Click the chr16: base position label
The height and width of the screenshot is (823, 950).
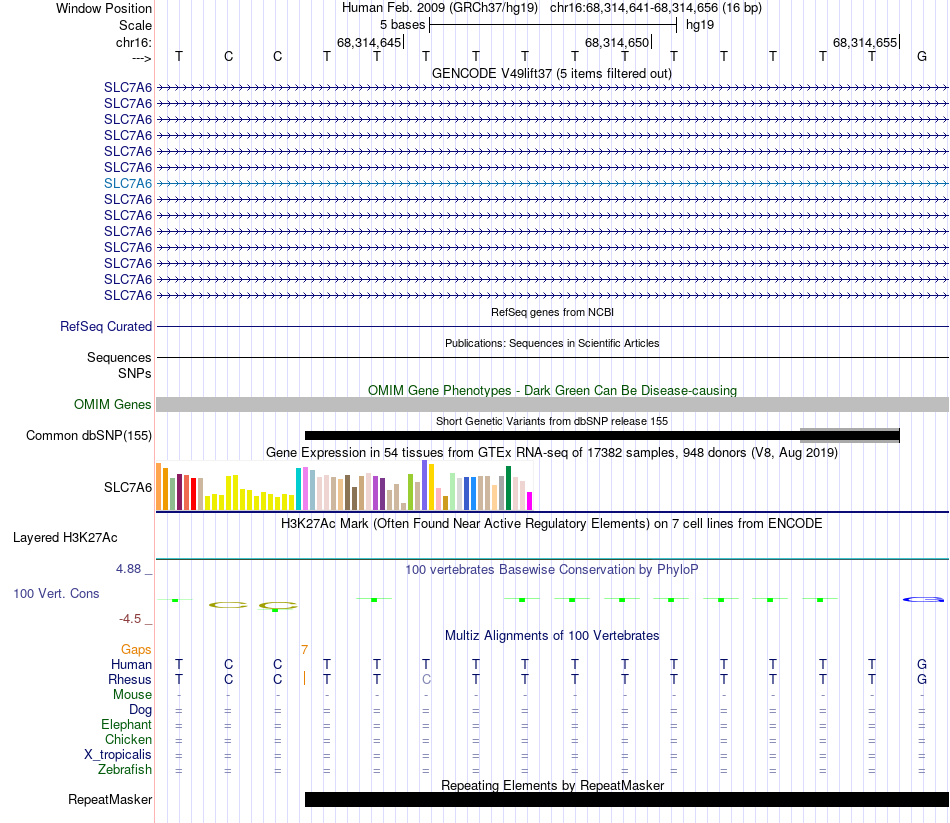(133, 42)
